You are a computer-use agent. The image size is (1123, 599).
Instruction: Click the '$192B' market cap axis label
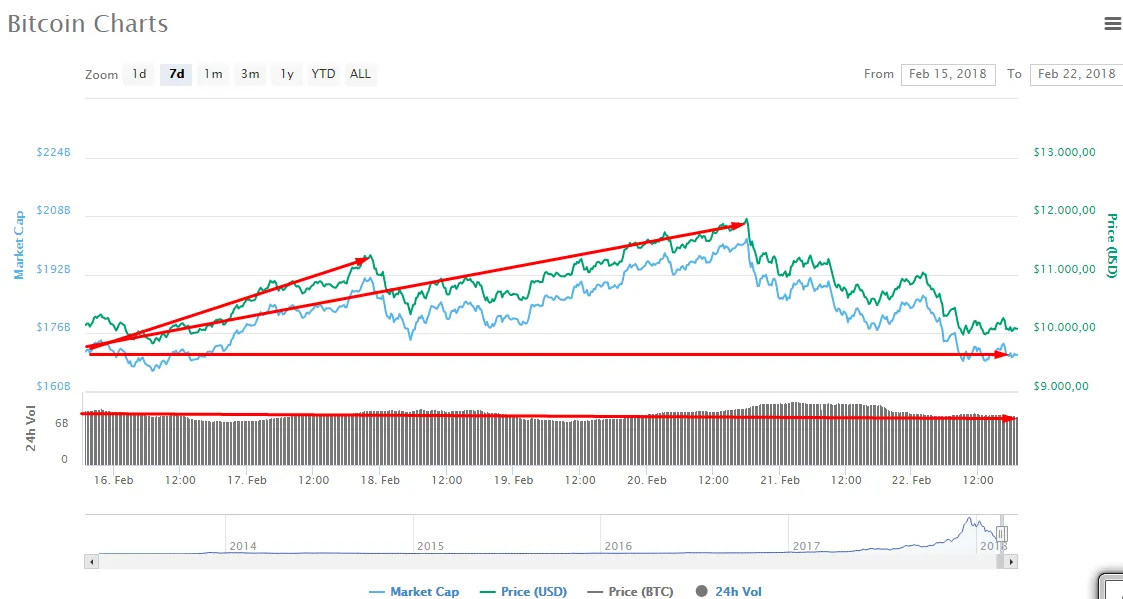[53, 269]
